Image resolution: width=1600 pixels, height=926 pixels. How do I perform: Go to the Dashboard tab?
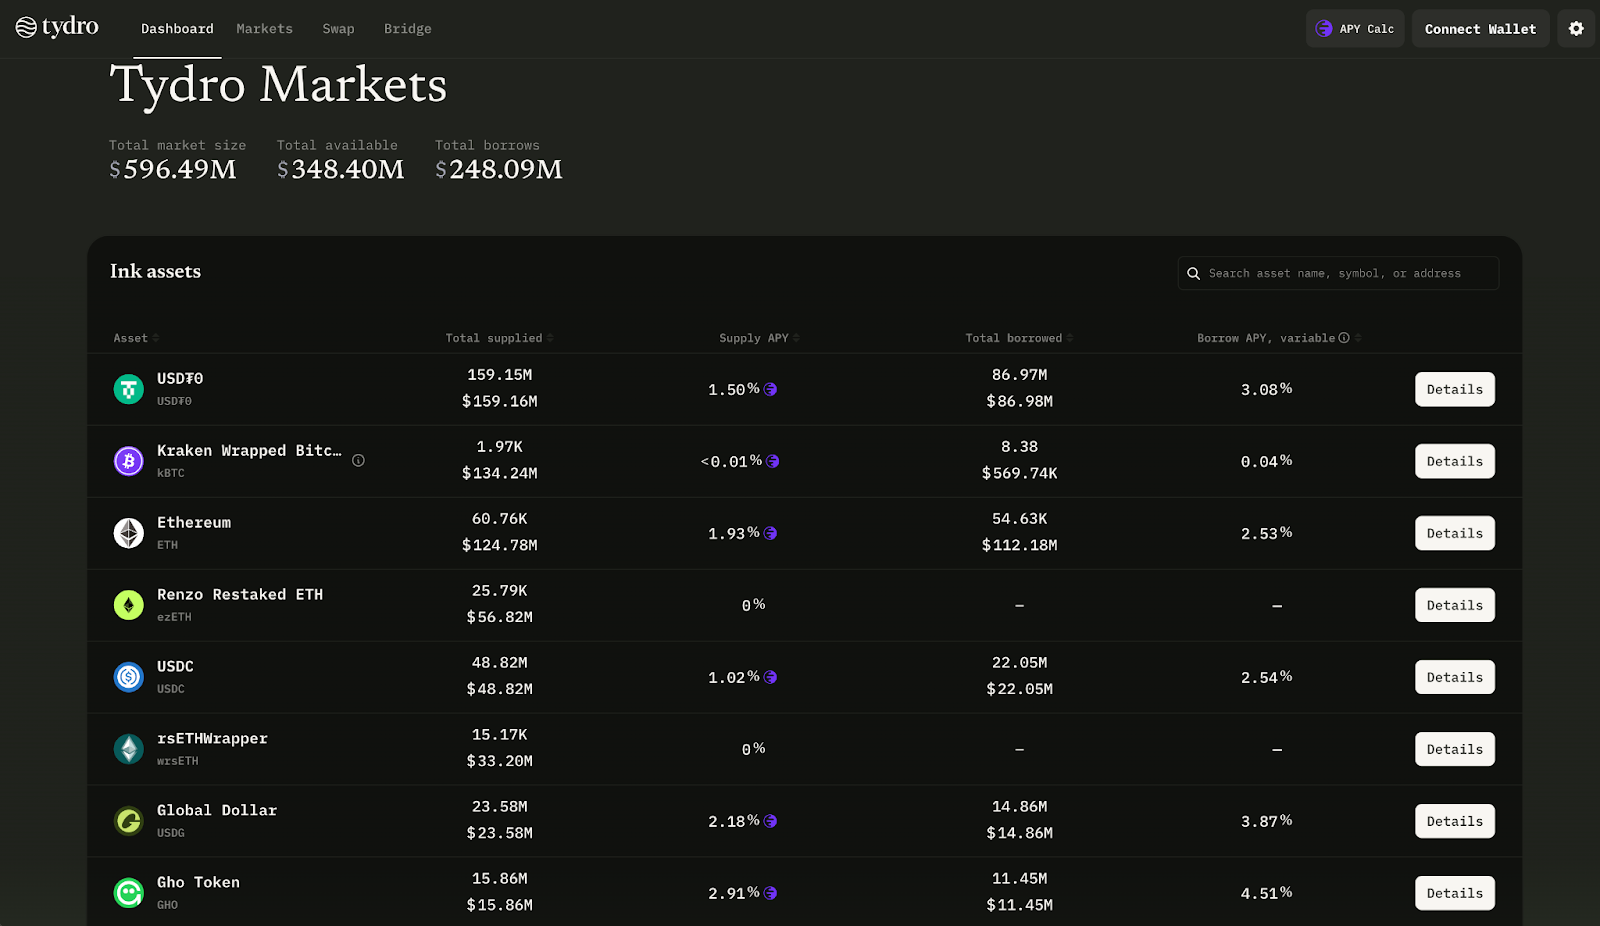(x=177, y=29)
